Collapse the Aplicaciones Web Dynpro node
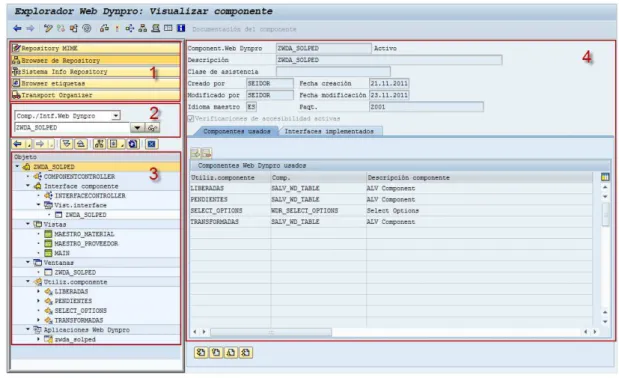Screen dimensions: 619x378 click(28, 329)
